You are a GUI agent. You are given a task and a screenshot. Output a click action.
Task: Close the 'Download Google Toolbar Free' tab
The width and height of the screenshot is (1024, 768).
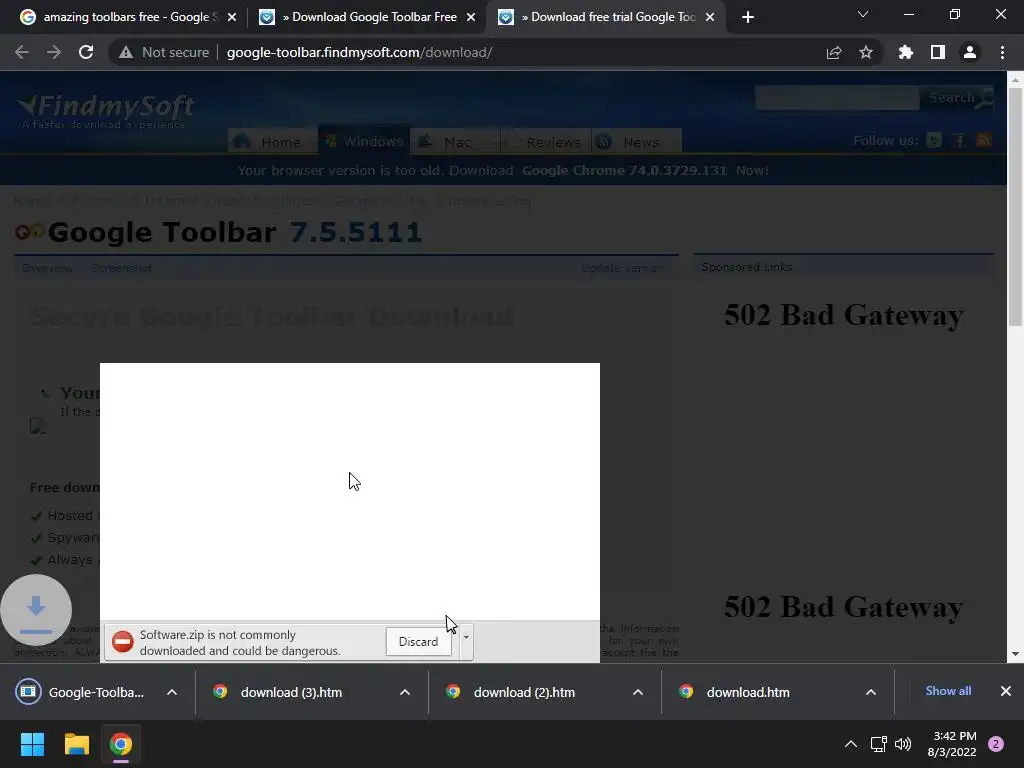click(x=471, y=18)
